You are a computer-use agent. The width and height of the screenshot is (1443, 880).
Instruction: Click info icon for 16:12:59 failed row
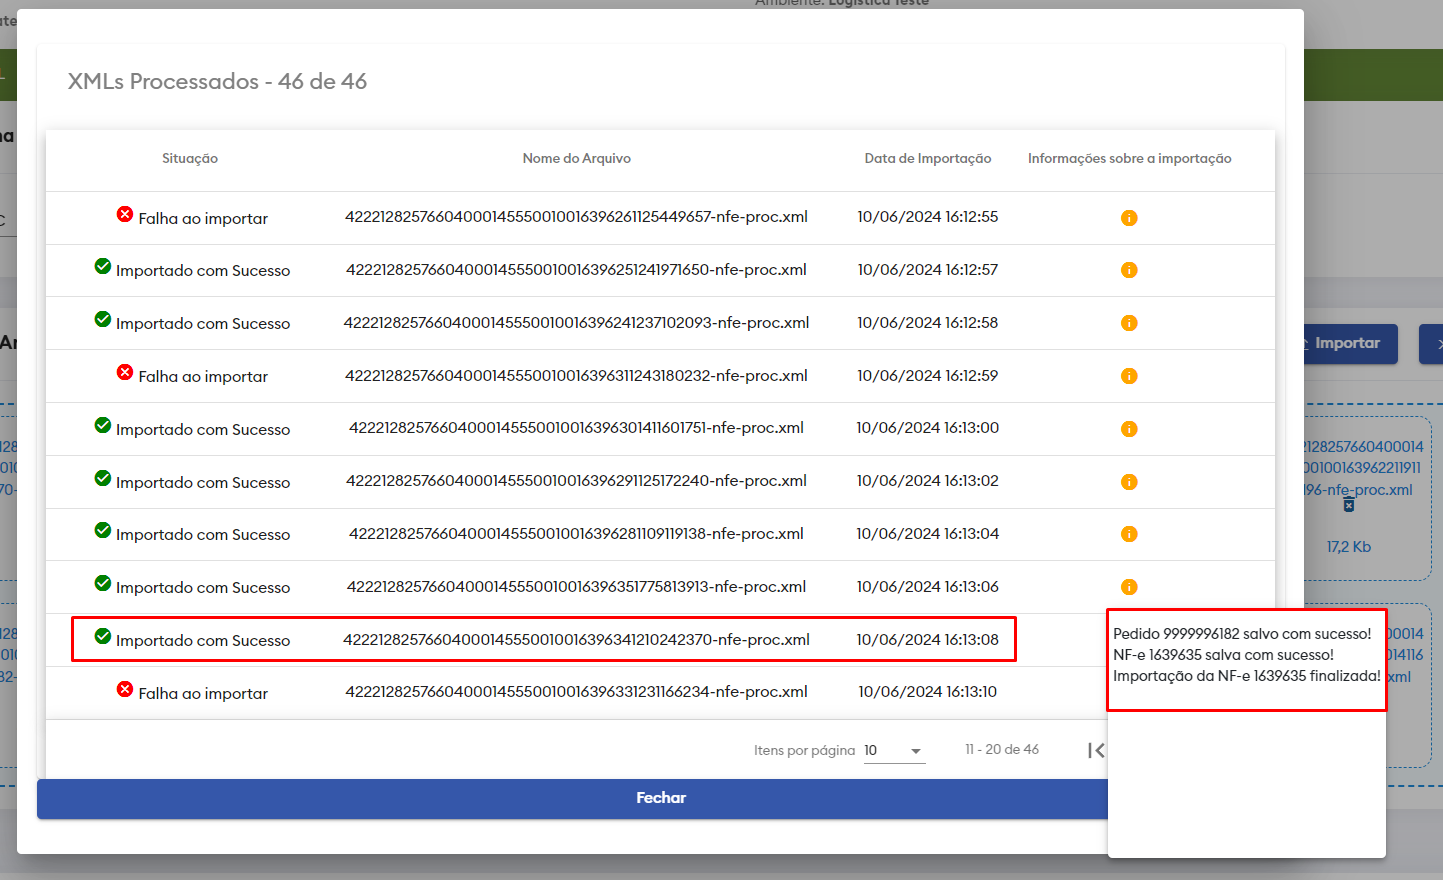click(x=1129, y=376)
